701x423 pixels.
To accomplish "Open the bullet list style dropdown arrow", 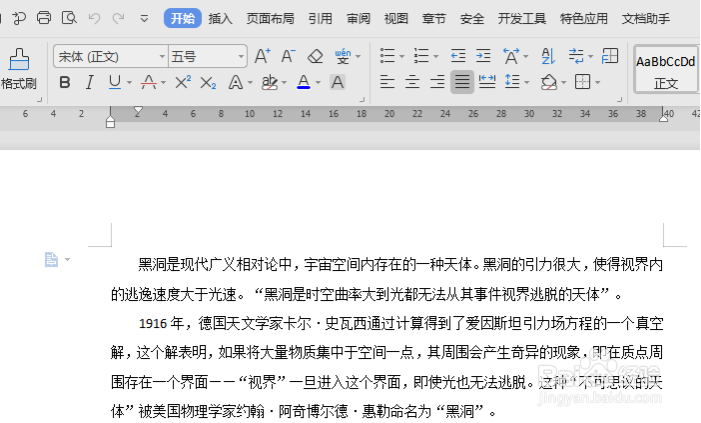I will [401, 56].
